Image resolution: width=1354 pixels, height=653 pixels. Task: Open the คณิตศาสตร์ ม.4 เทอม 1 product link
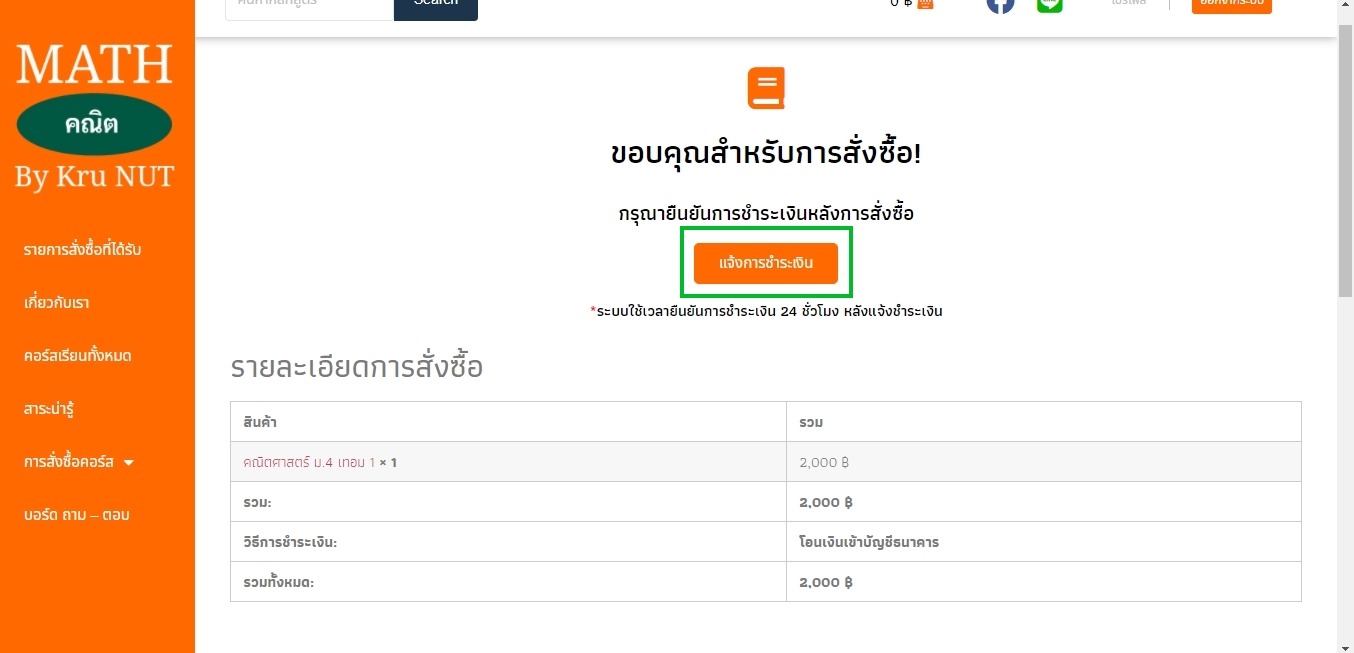309,462
